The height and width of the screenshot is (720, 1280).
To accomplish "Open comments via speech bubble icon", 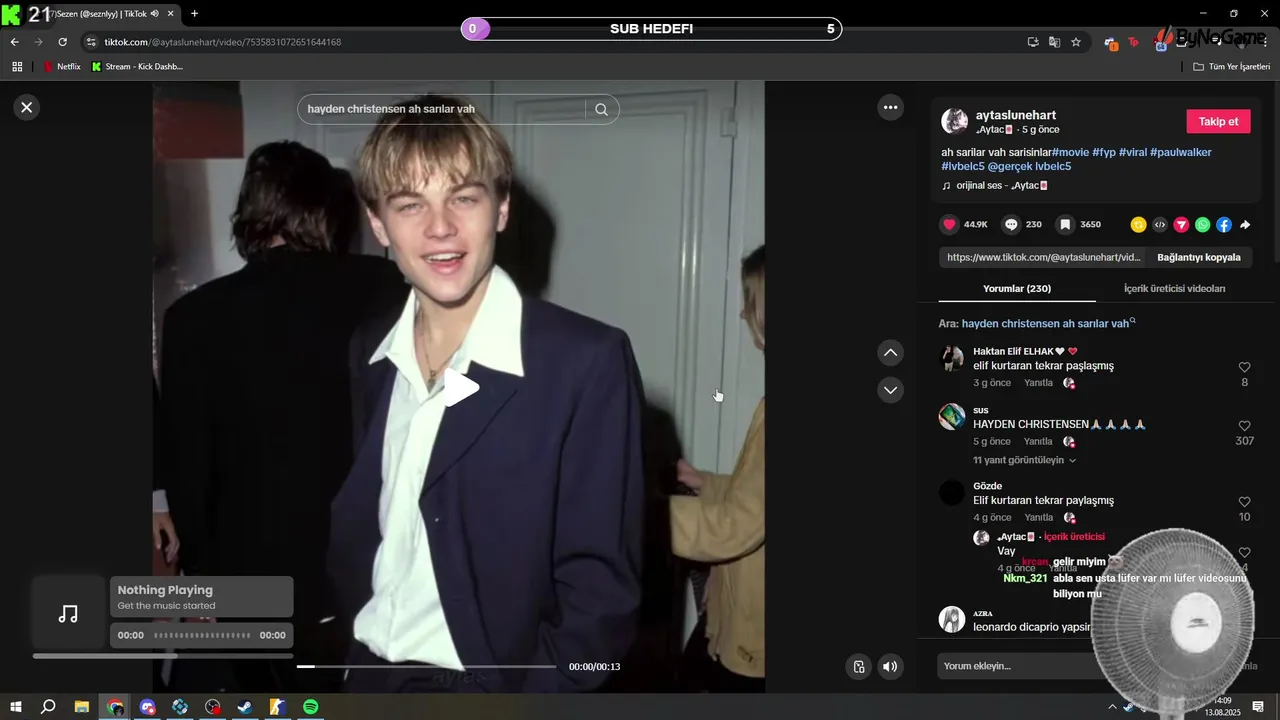I will pyautogui.click(x=1011, y=225).
